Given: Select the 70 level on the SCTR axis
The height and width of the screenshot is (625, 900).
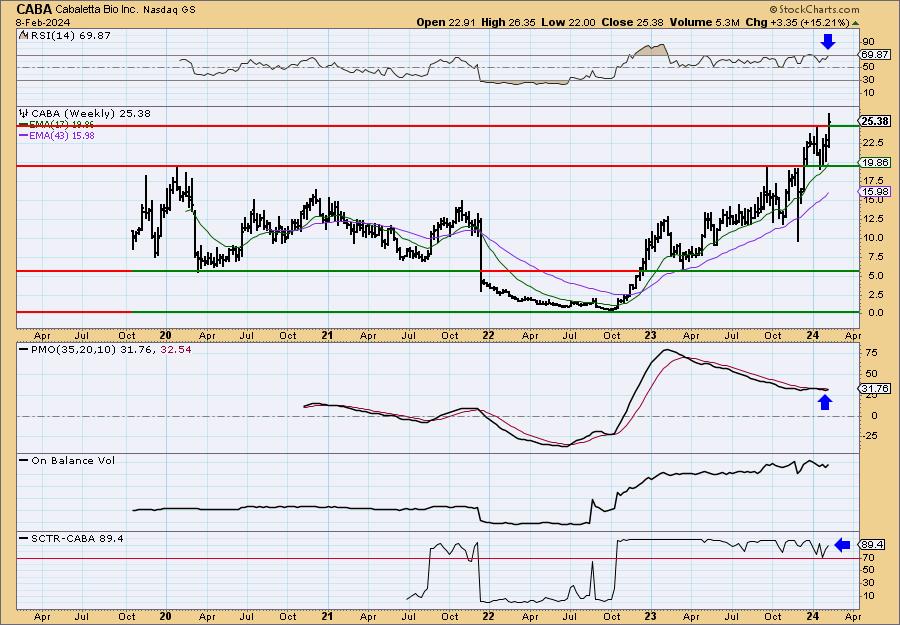Looking at the screenshot, I should coord(869,558).
